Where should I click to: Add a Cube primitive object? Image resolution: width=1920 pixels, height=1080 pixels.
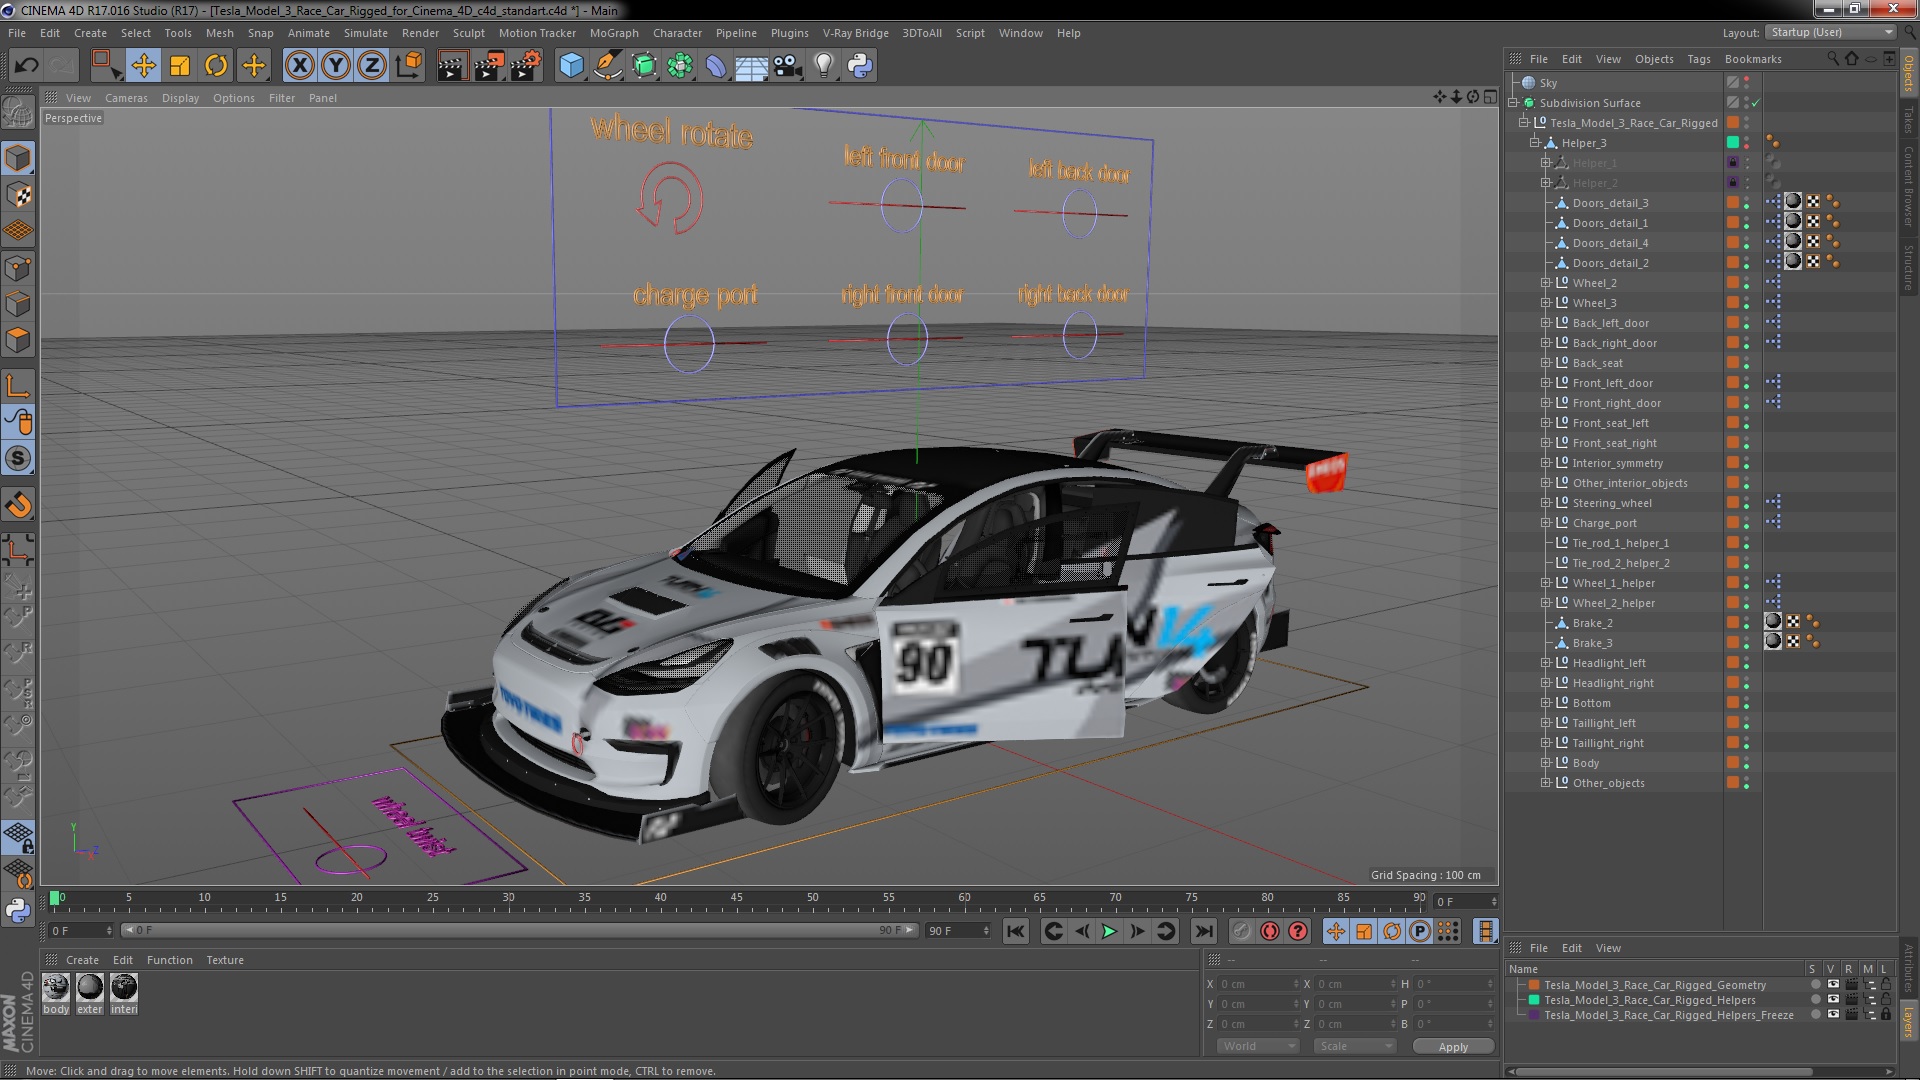571,66
